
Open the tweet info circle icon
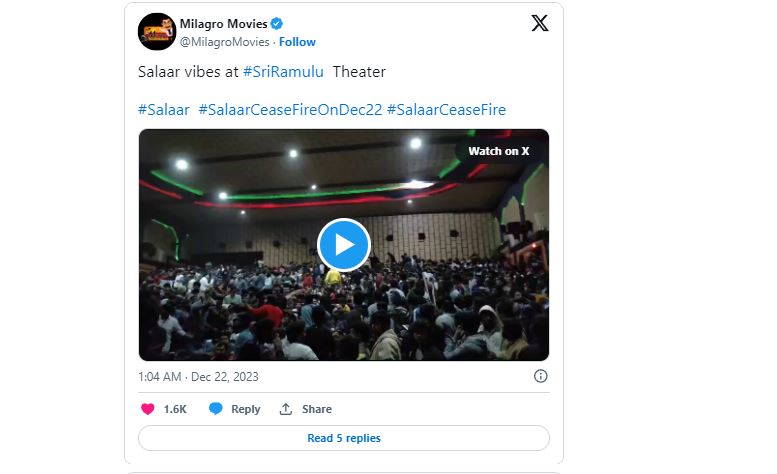coord(540,376)
